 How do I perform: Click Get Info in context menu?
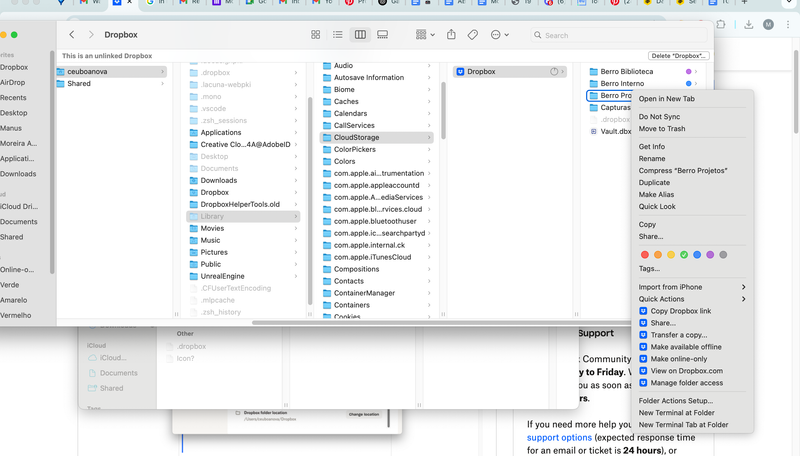pos(652,147)
